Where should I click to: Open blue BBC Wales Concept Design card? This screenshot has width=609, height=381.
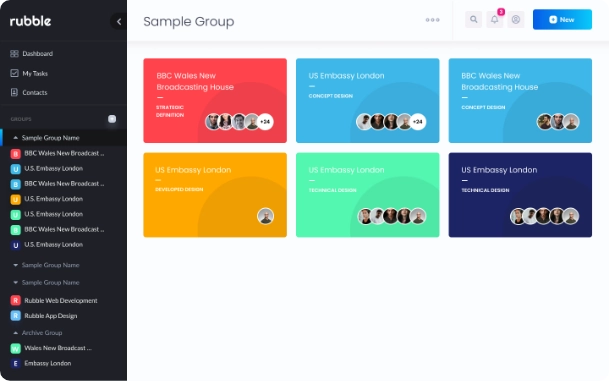520,101
